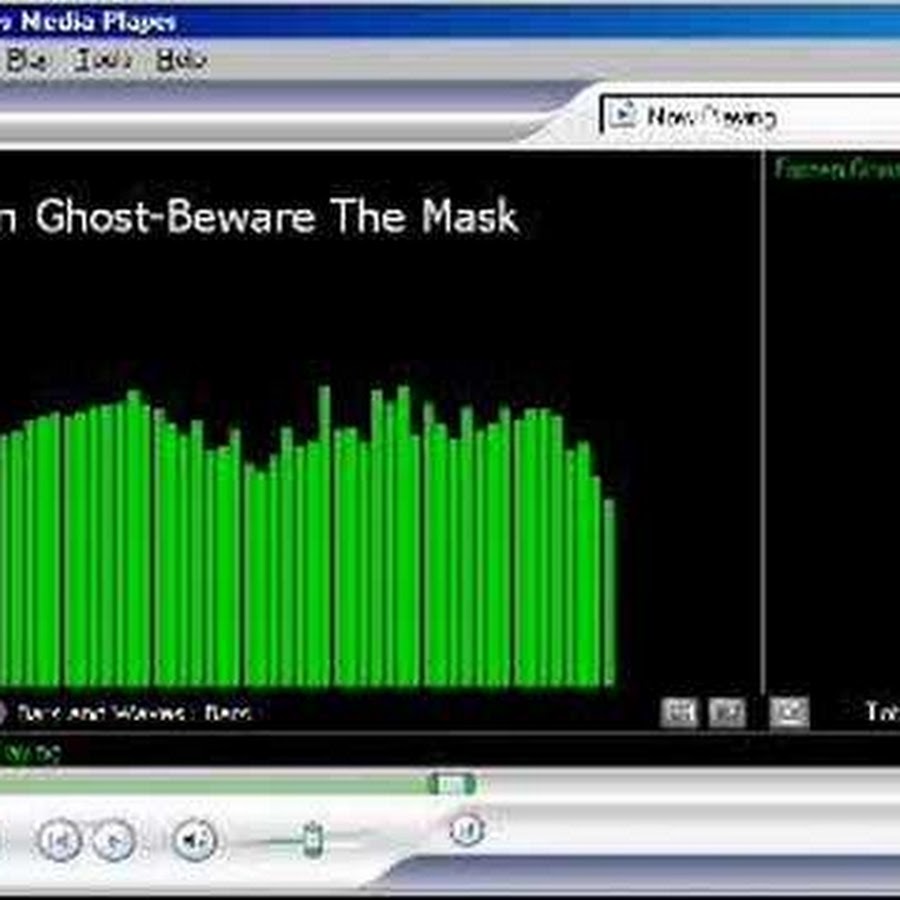
Task: Click the Media Player window title bar
Action: (x=450, y=22)
